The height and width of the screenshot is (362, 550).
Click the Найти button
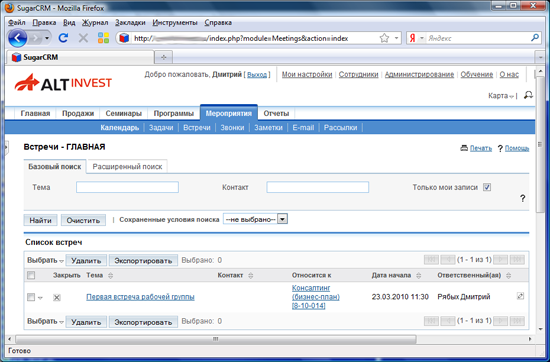[40, 220]
